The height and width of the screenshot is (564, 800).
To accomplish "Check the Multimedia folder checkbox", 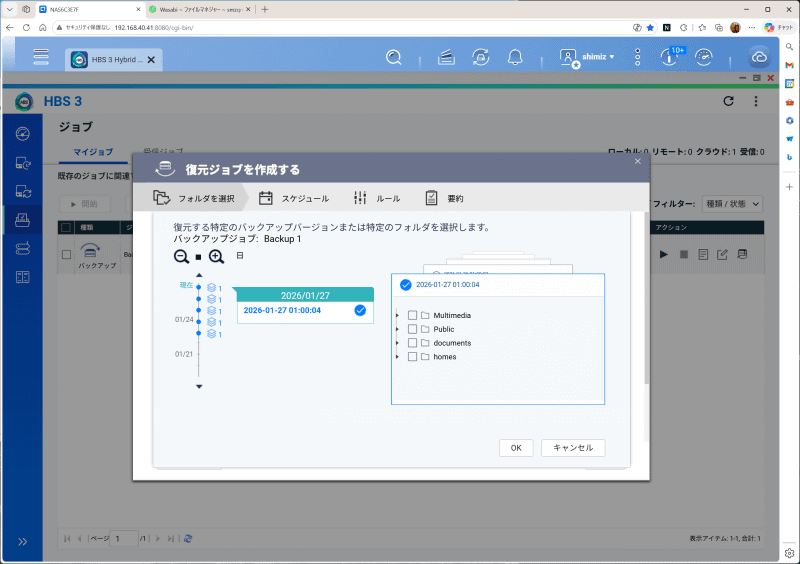I will pyautogui.click(x=412, y=315).
